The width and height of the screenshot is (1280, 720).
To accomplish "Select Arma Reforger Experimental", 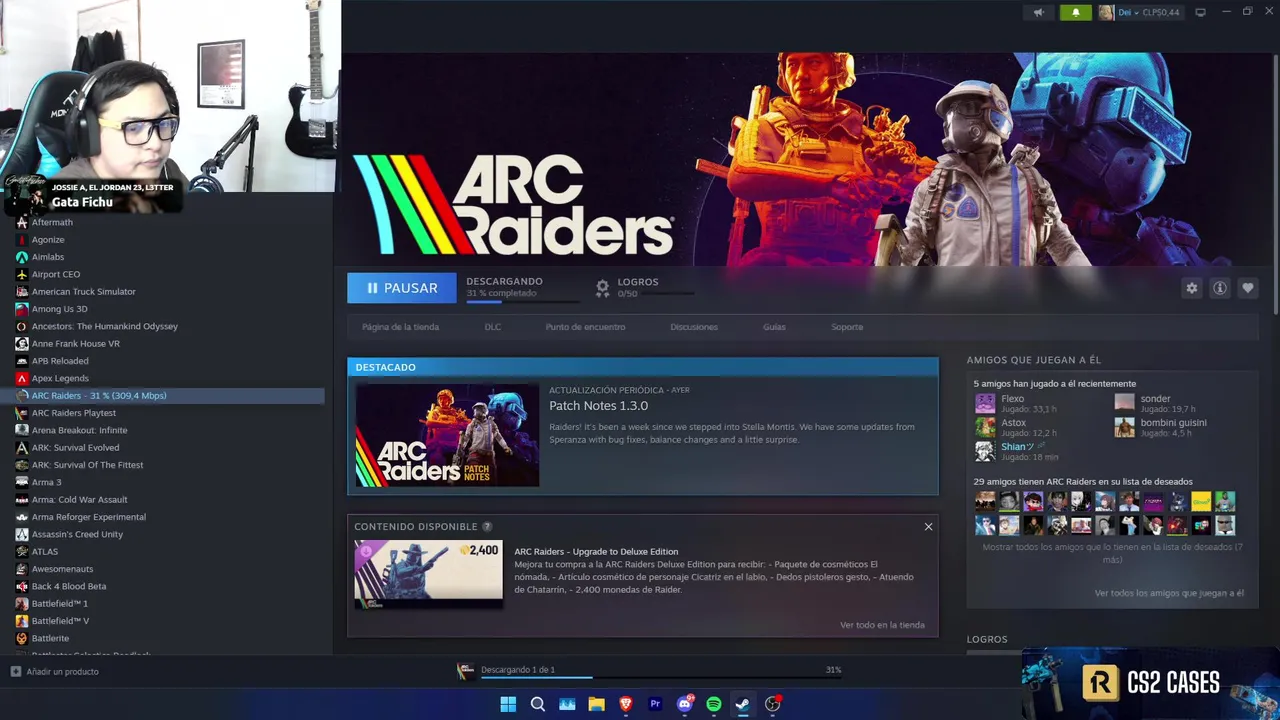I will click(x=88, y=517).
